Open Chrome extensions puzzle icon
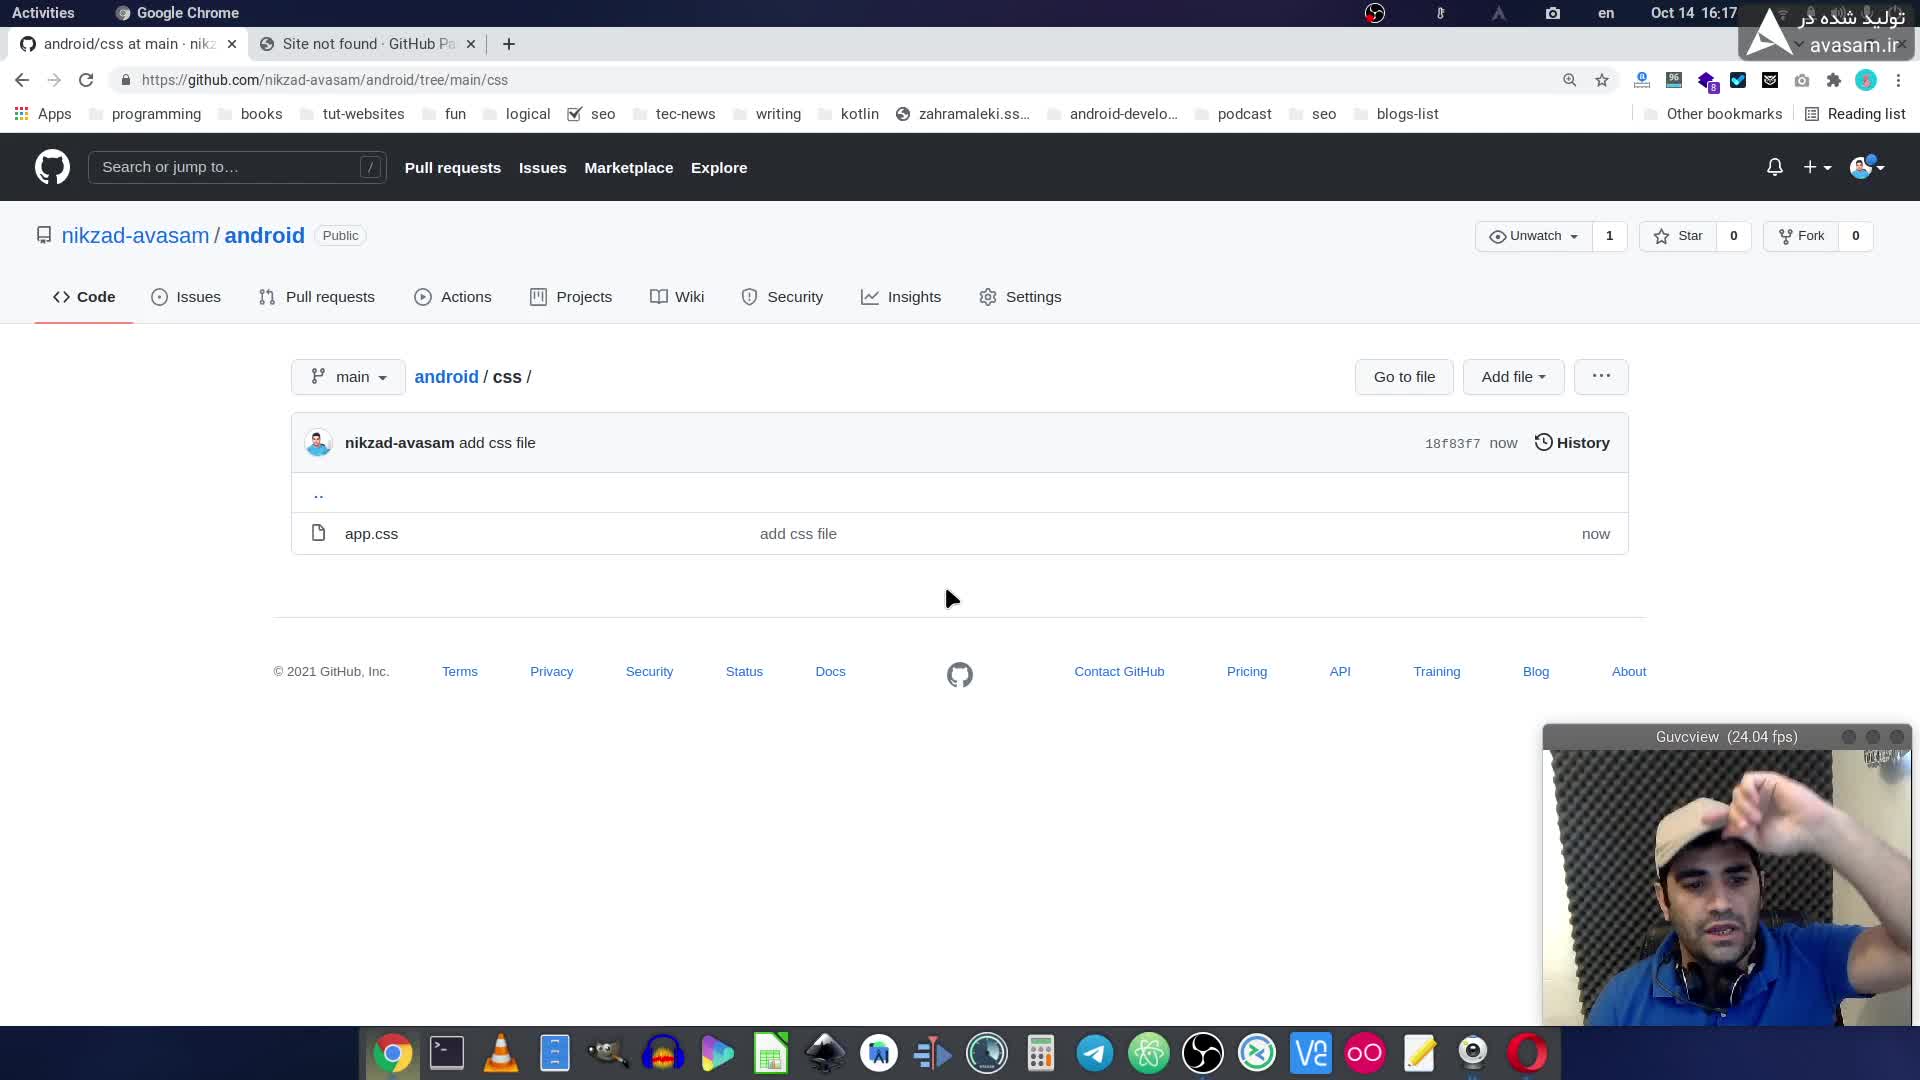 (1833, 80)
